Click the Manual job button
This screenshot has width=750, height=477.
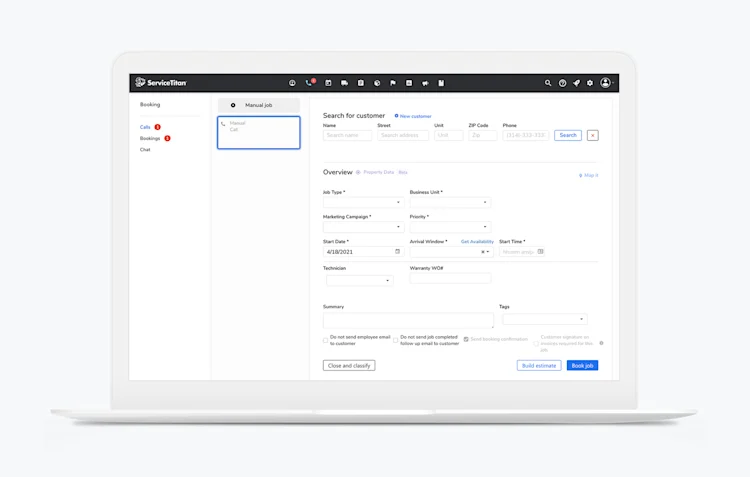pyautogui.click(x=259, y=105)
